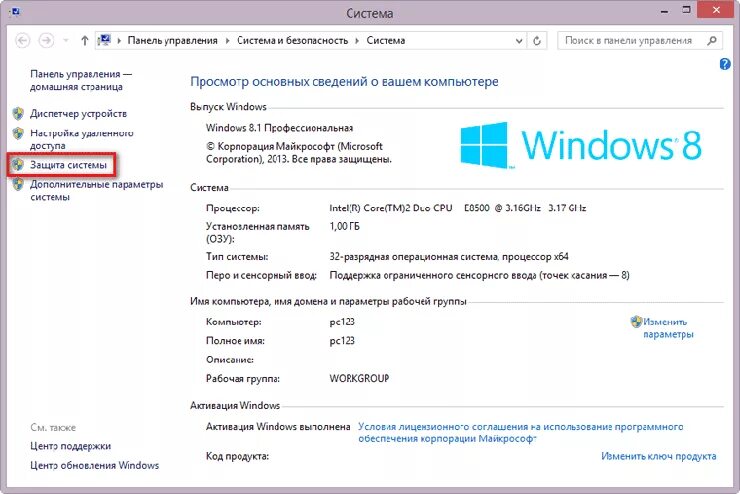This screenshot has height=494, width=740.
Task: Click Изменить параметры link
Action: (668, 328)
